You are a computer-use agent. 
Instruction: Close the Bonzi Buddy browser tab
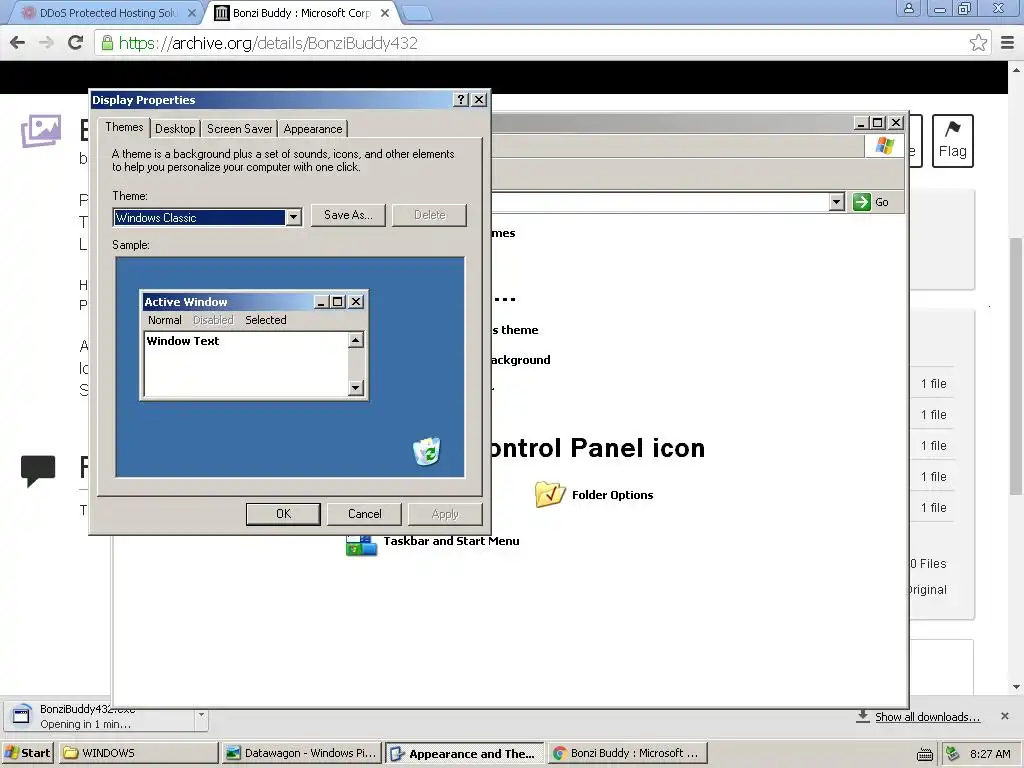click(385, 12)
